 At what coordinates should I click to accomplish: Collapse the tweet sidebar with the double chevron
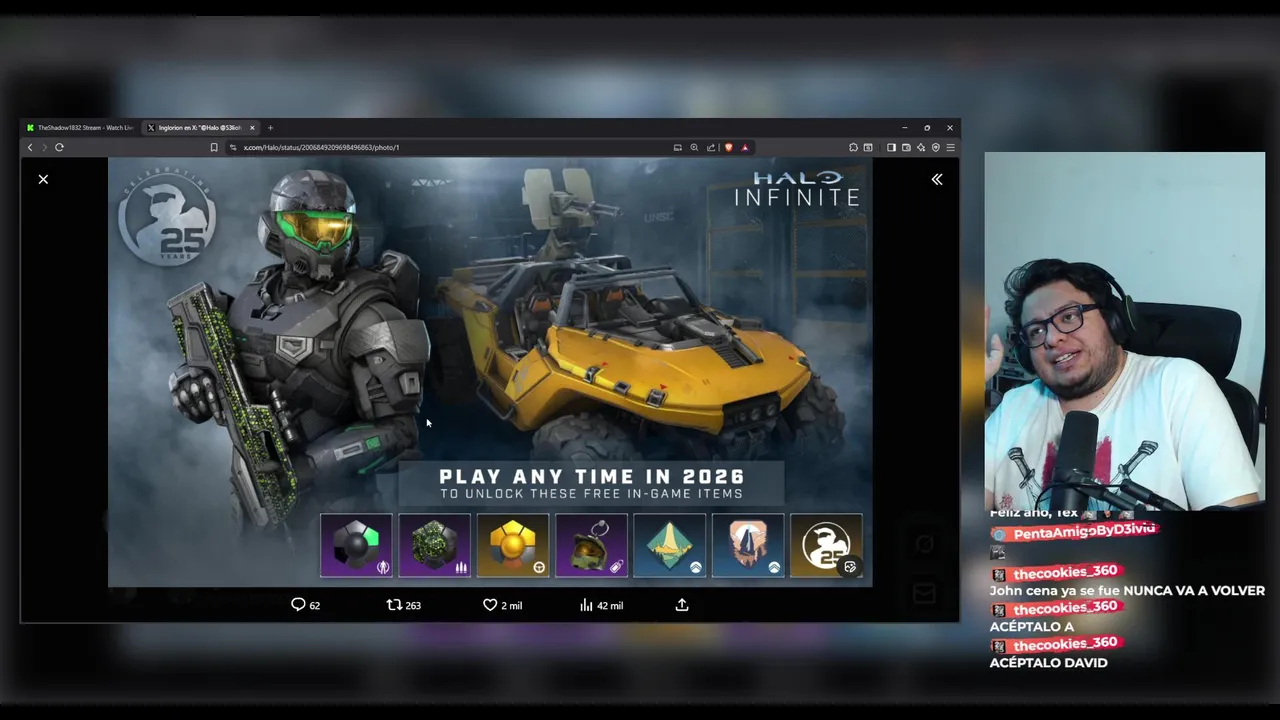click(x=937, y=179)
